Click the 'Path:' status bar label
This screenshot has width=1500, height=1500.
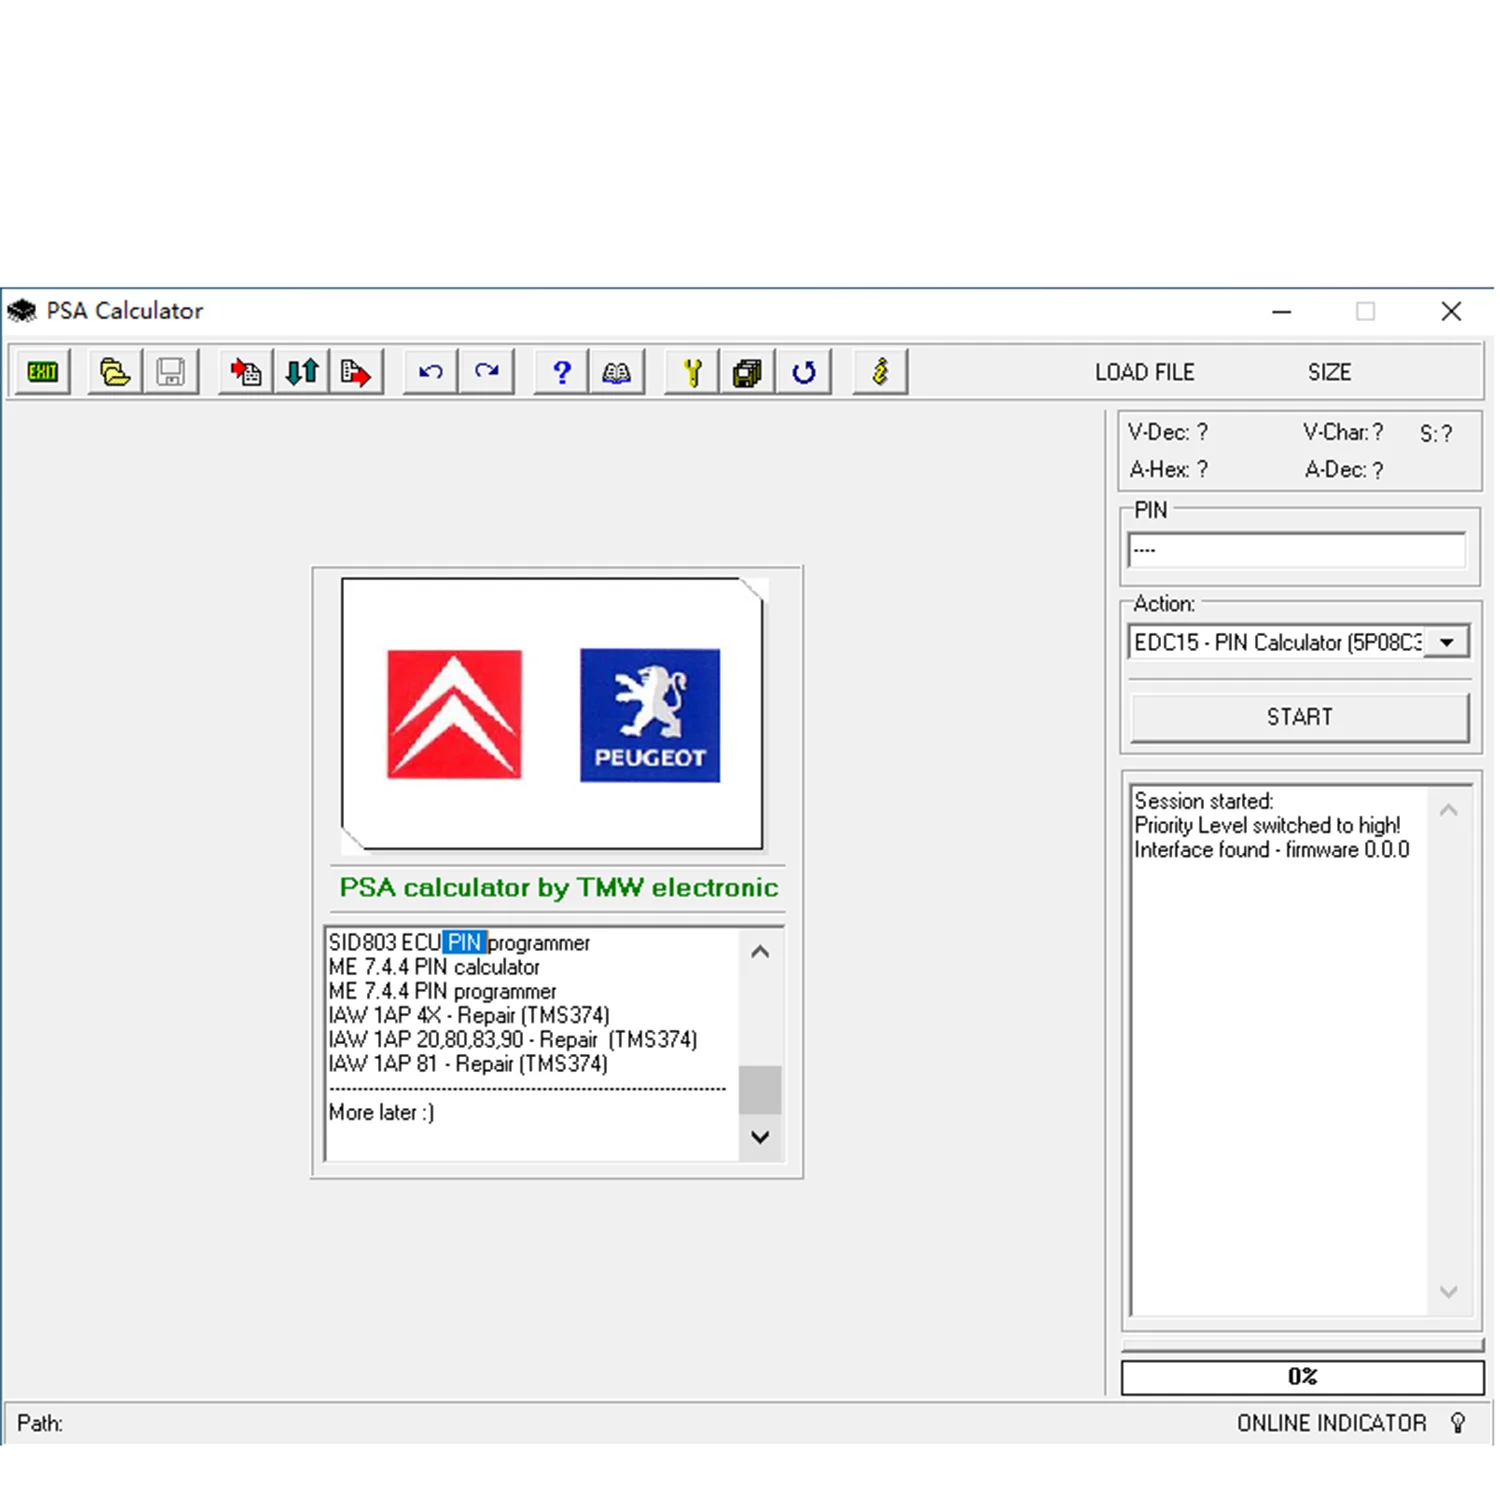(40, 1423)
